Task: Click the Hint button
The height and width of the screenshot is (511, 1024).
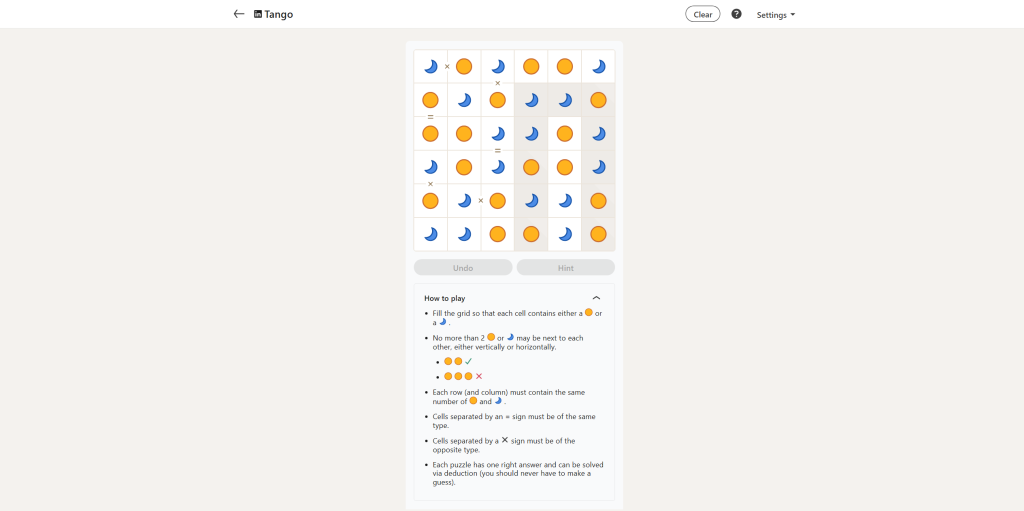Action: [565, 268]
